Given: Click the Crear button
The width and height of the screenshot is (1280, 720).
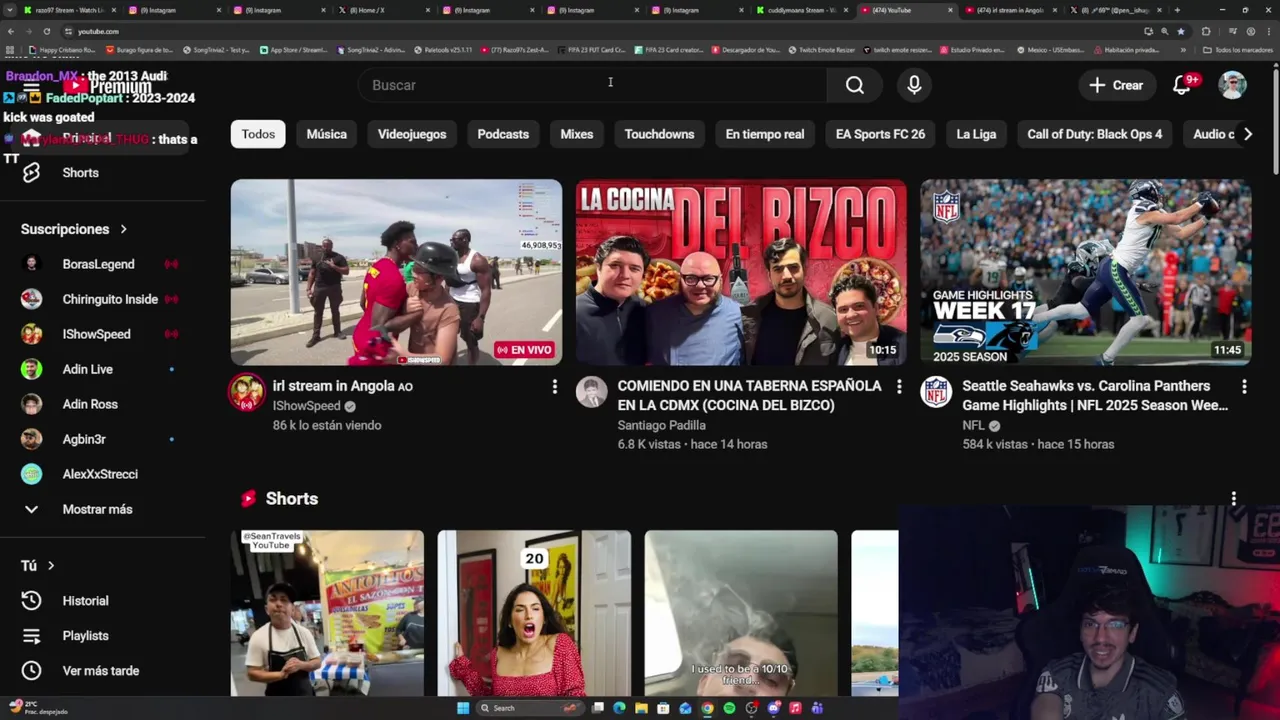Looking at the screenshot, I should pos(1117,85).
